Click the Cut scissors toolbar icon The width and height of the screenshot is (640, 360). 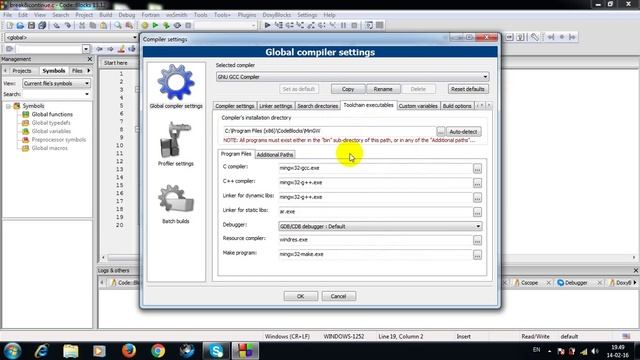82,25
